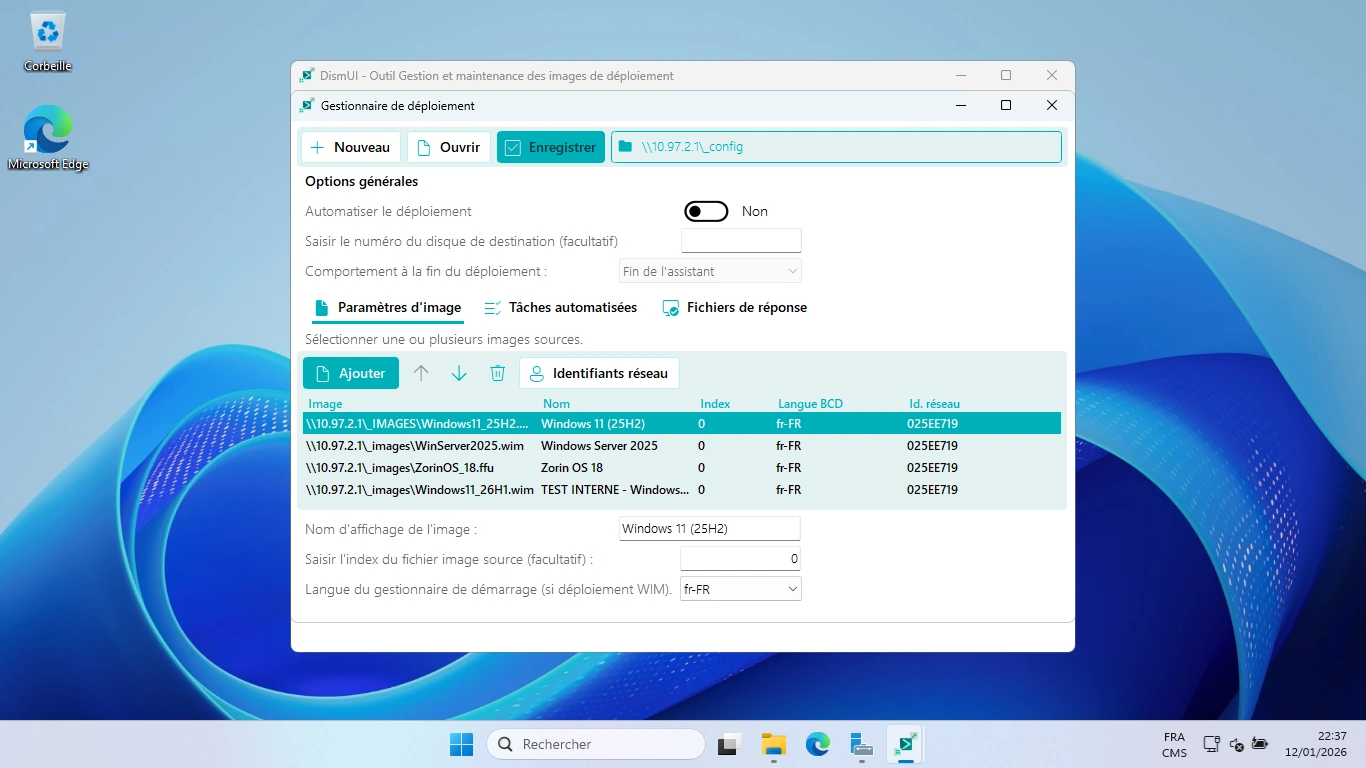Click the Ajouter button

click(x=351, y=373)
